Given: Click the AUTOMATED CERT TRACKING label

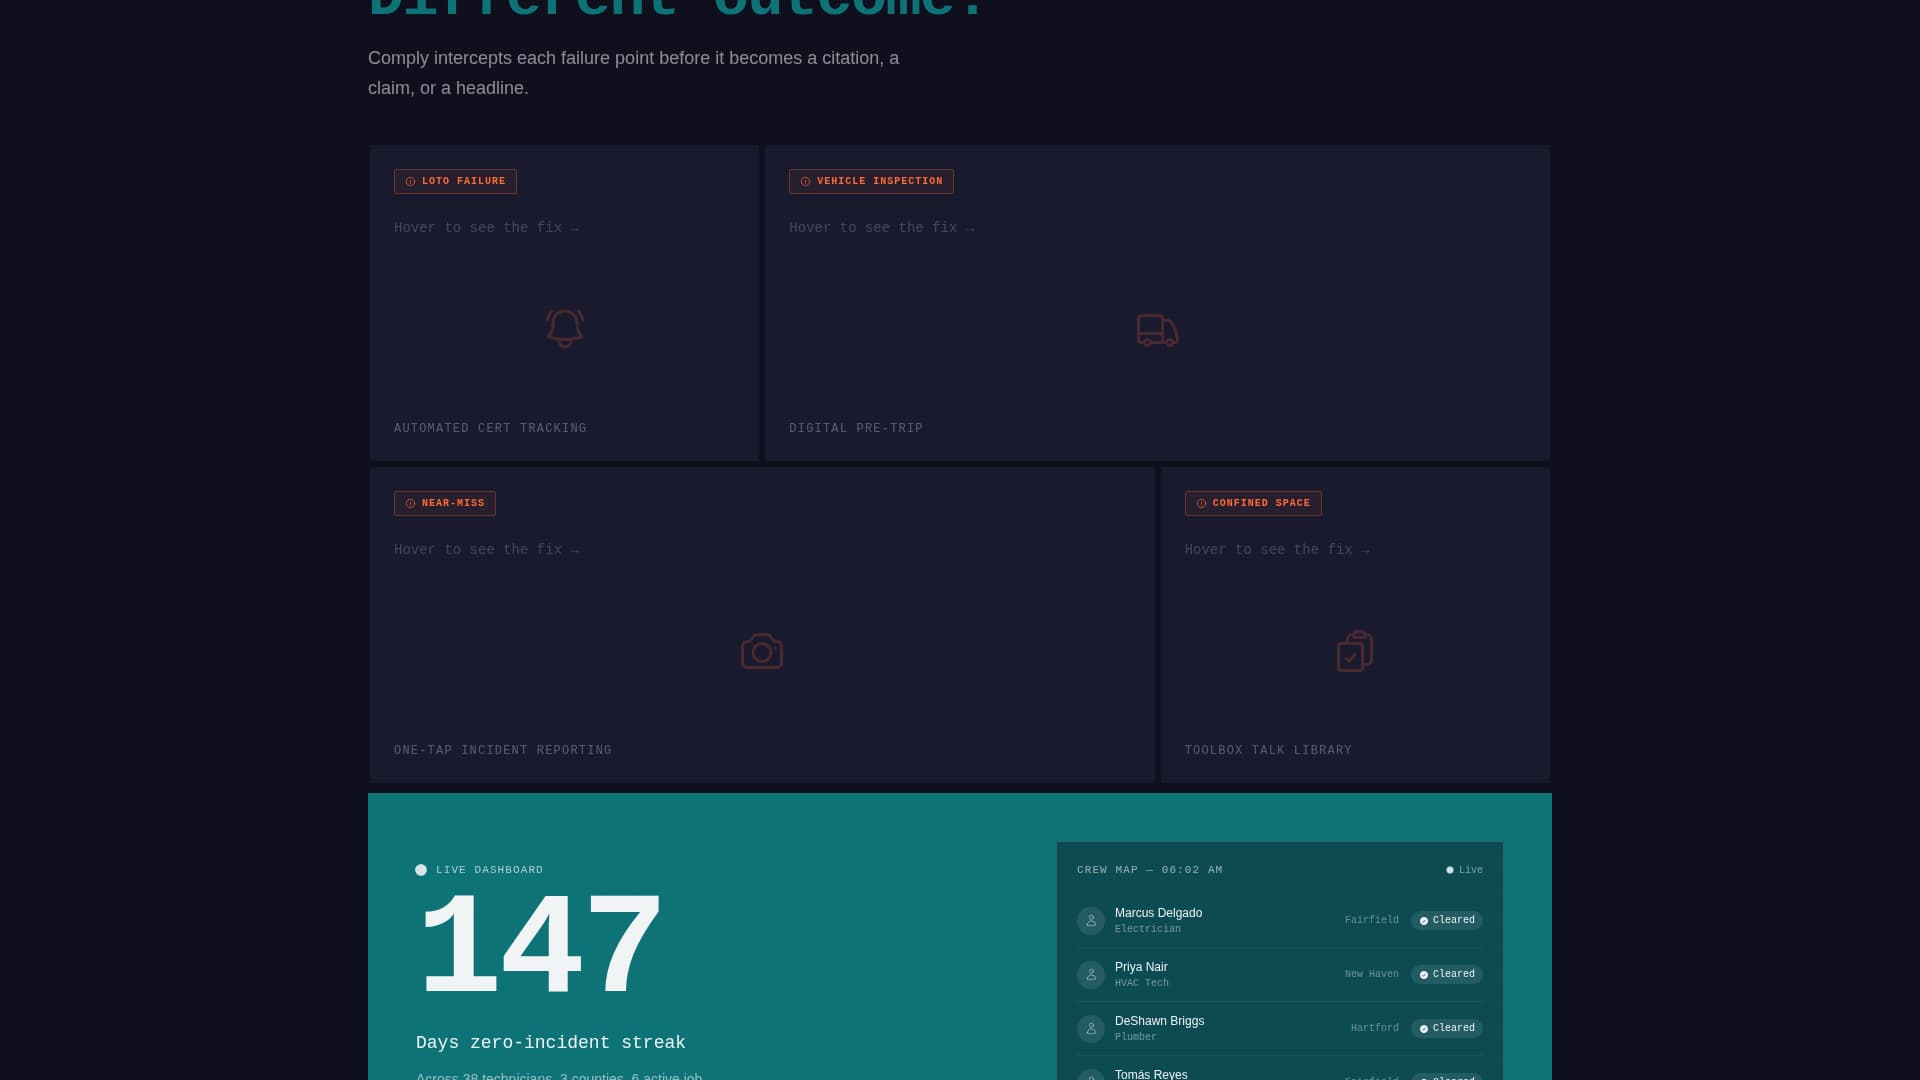Looking at the screenshot, I should coord(490,428).
